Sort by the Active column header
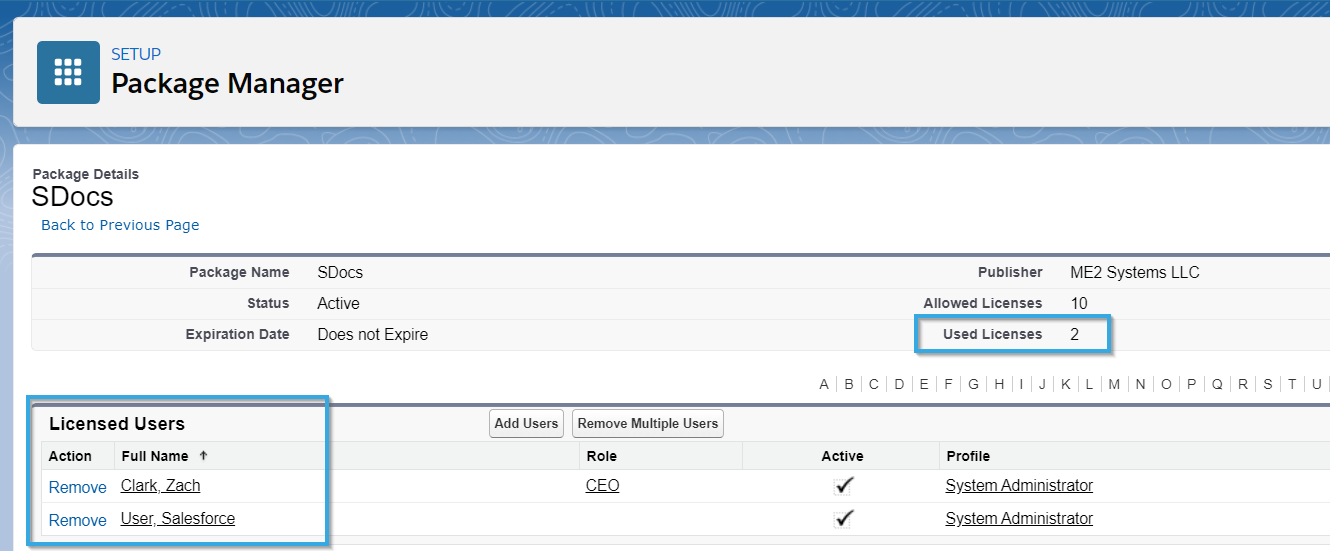The height and width of the screenshot is (551, 1330). (x=842, y=456)
